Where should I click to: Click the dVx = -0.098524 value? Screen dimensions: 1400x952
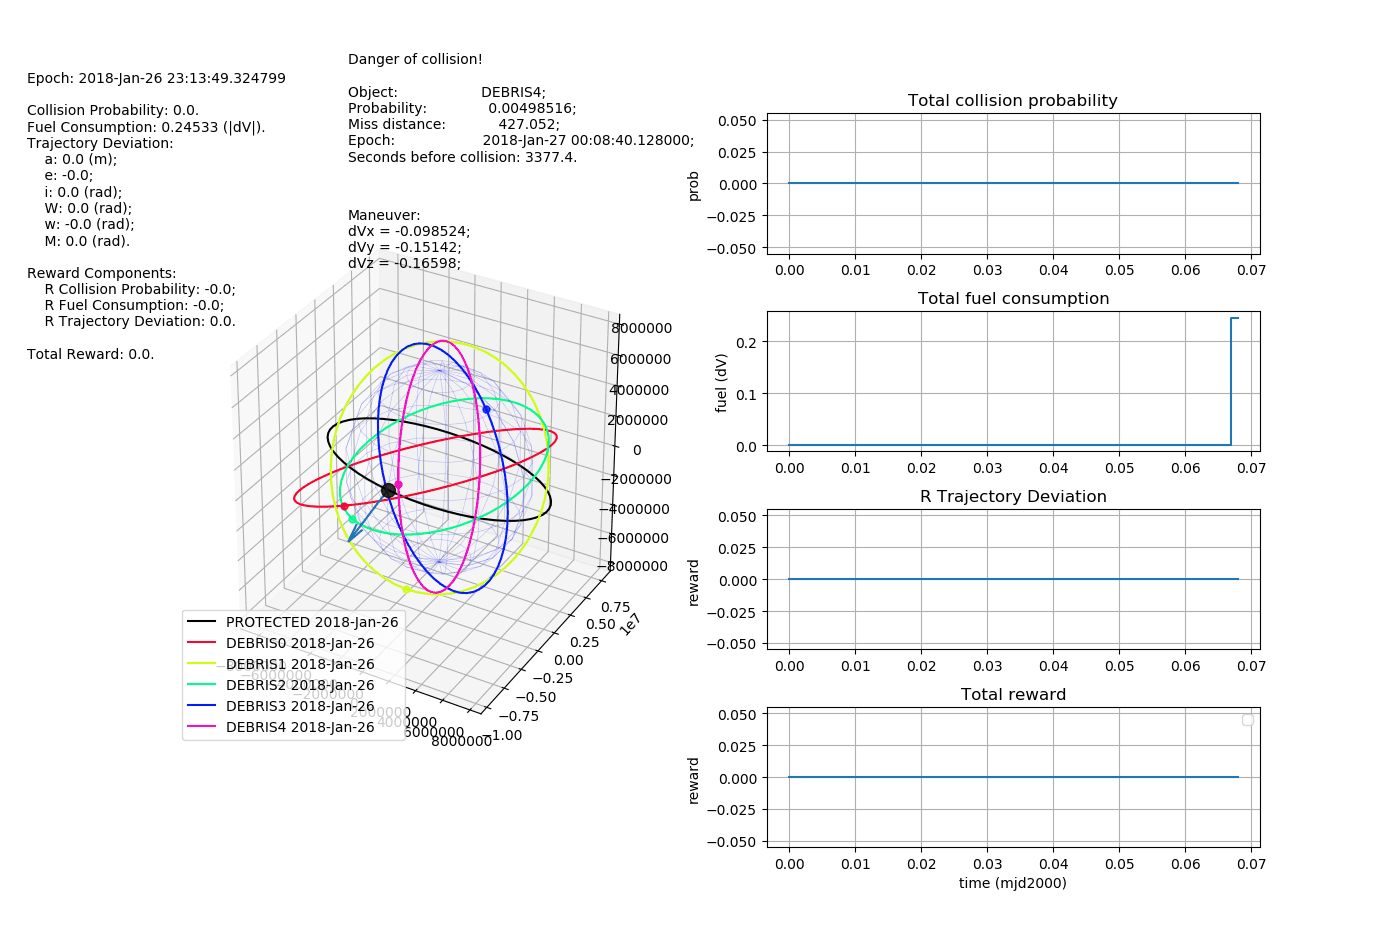pyautogui.click(x=409, y=231)
